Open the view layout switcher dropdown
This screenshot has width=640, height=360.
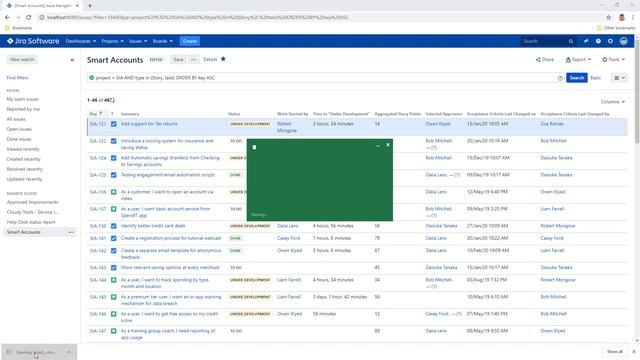(620, 78)
